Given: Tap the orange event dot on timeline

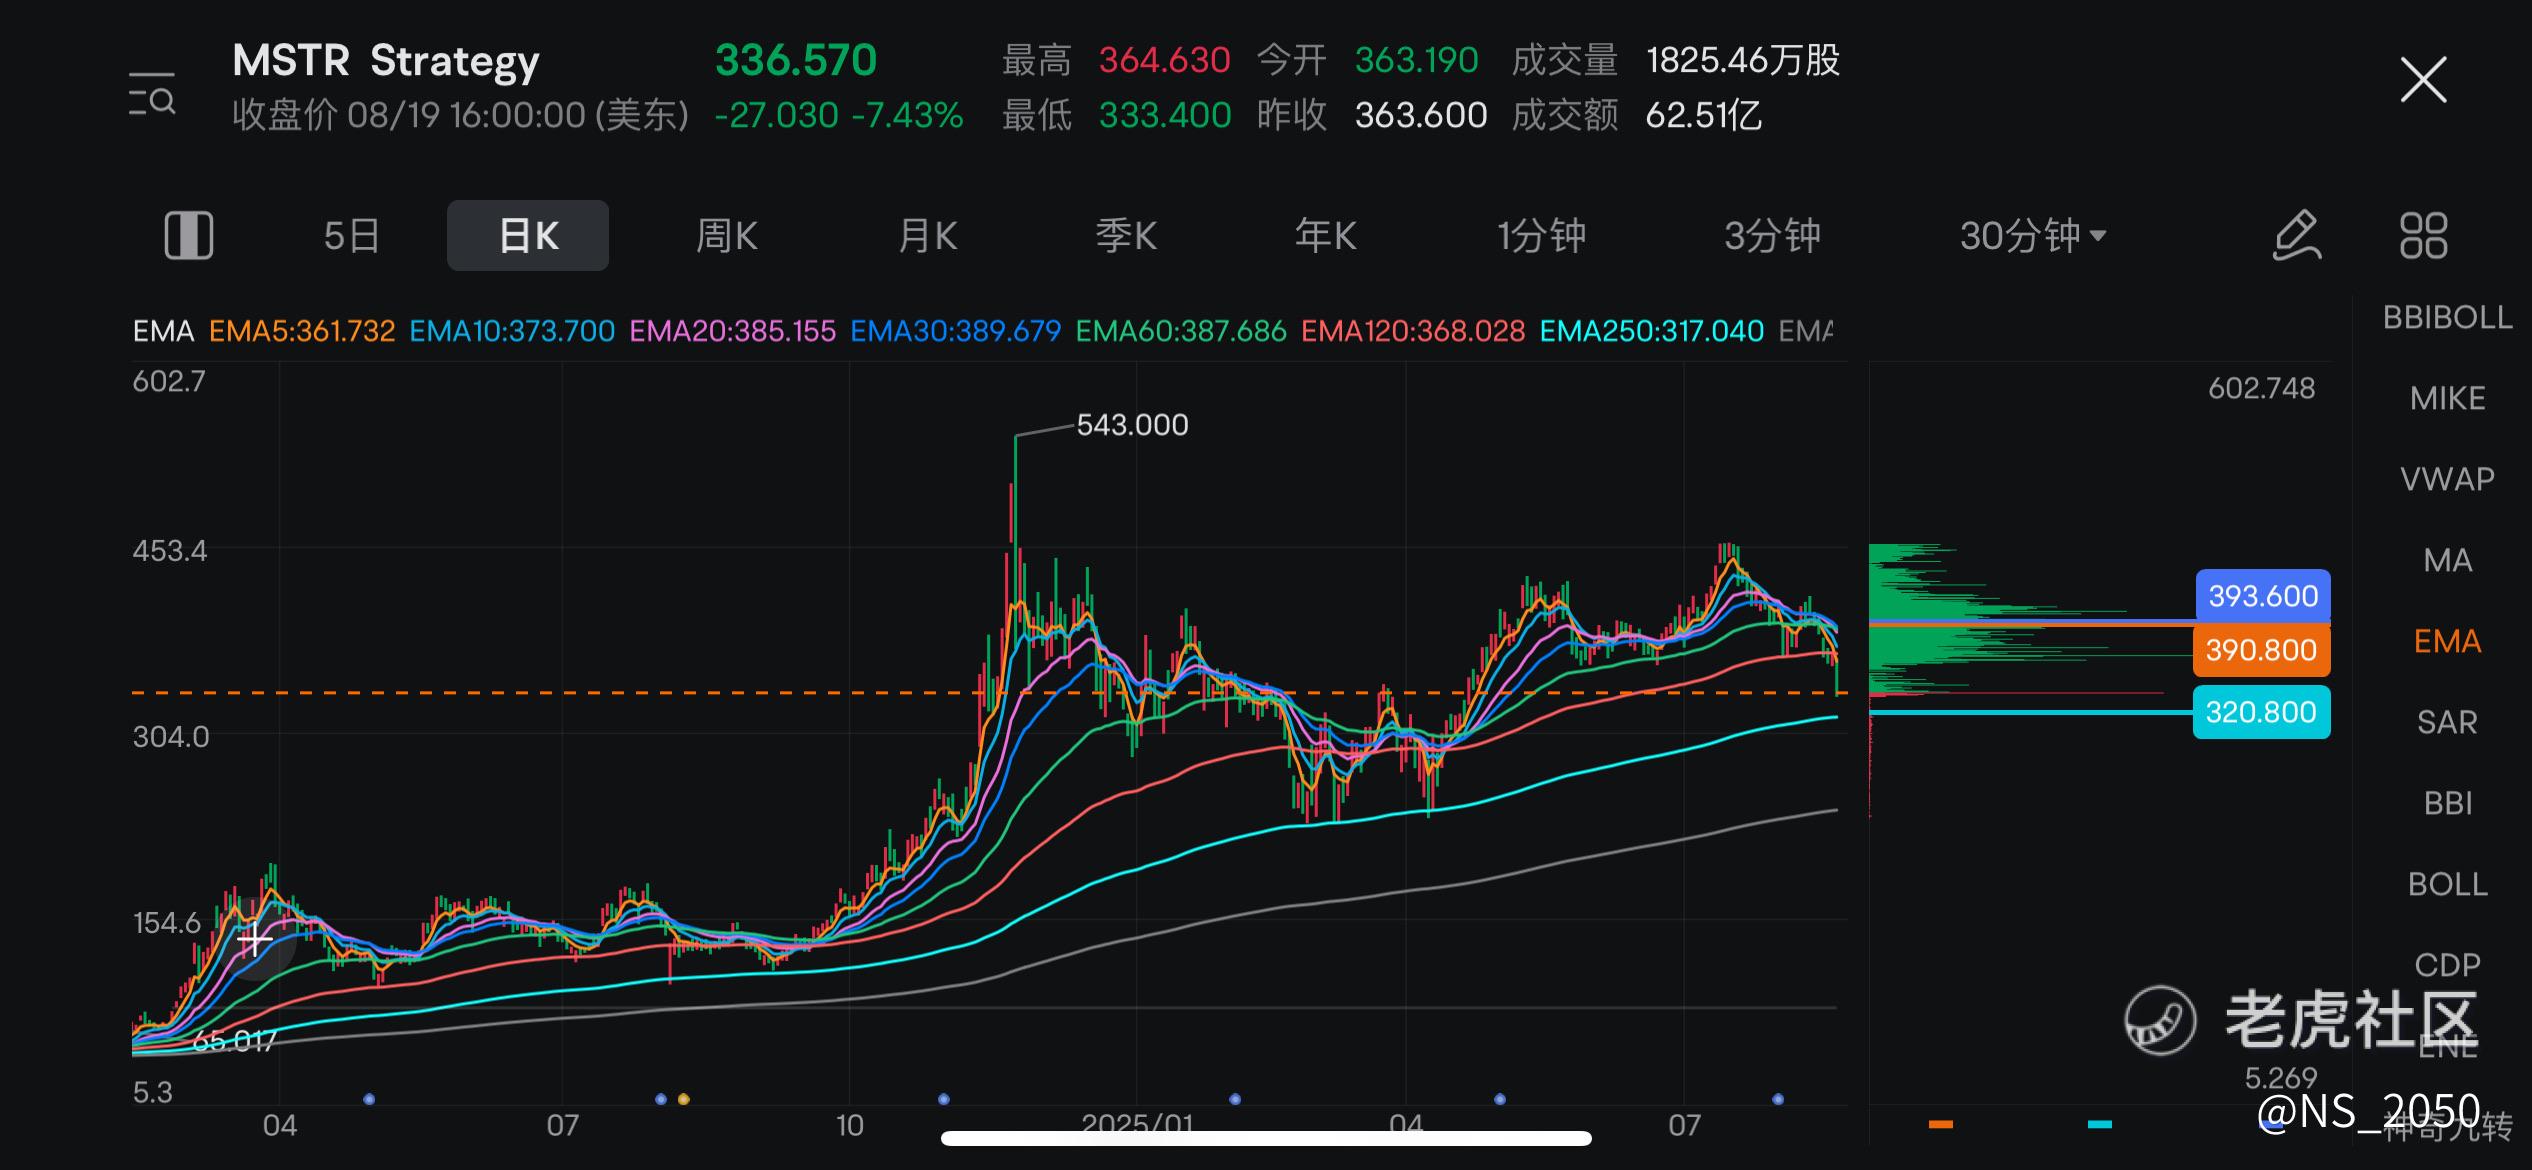Looking at the screenshot, I should [684, 1099].
